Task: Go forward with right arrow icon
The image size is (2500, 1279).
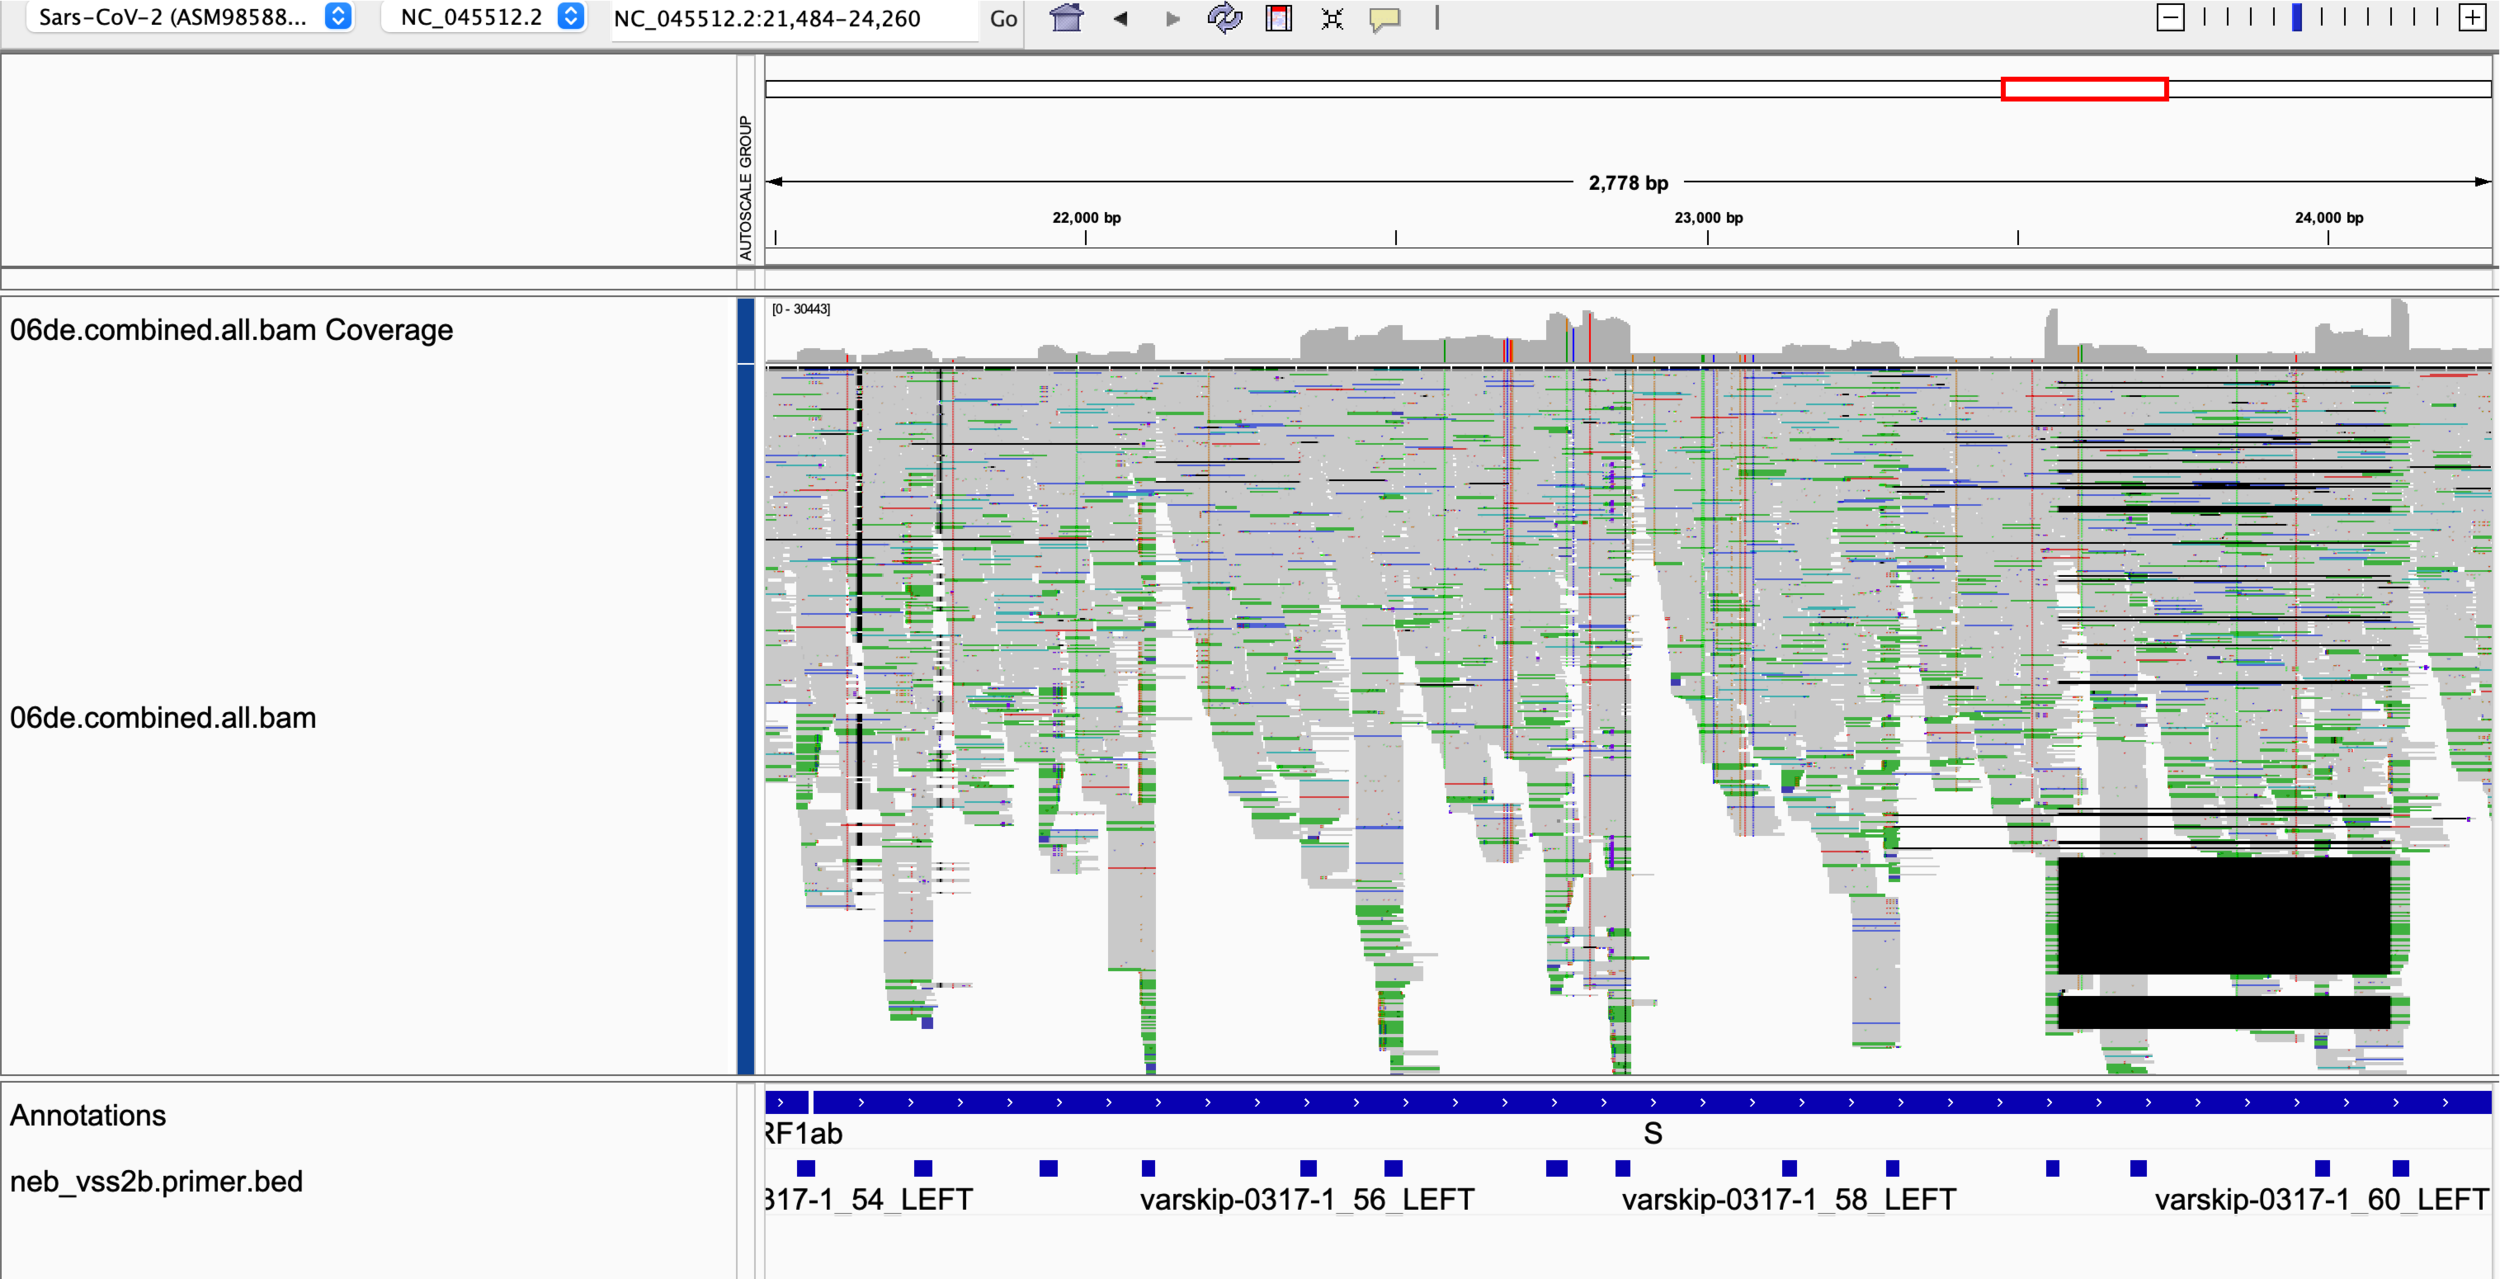Action: [1173, 18]
